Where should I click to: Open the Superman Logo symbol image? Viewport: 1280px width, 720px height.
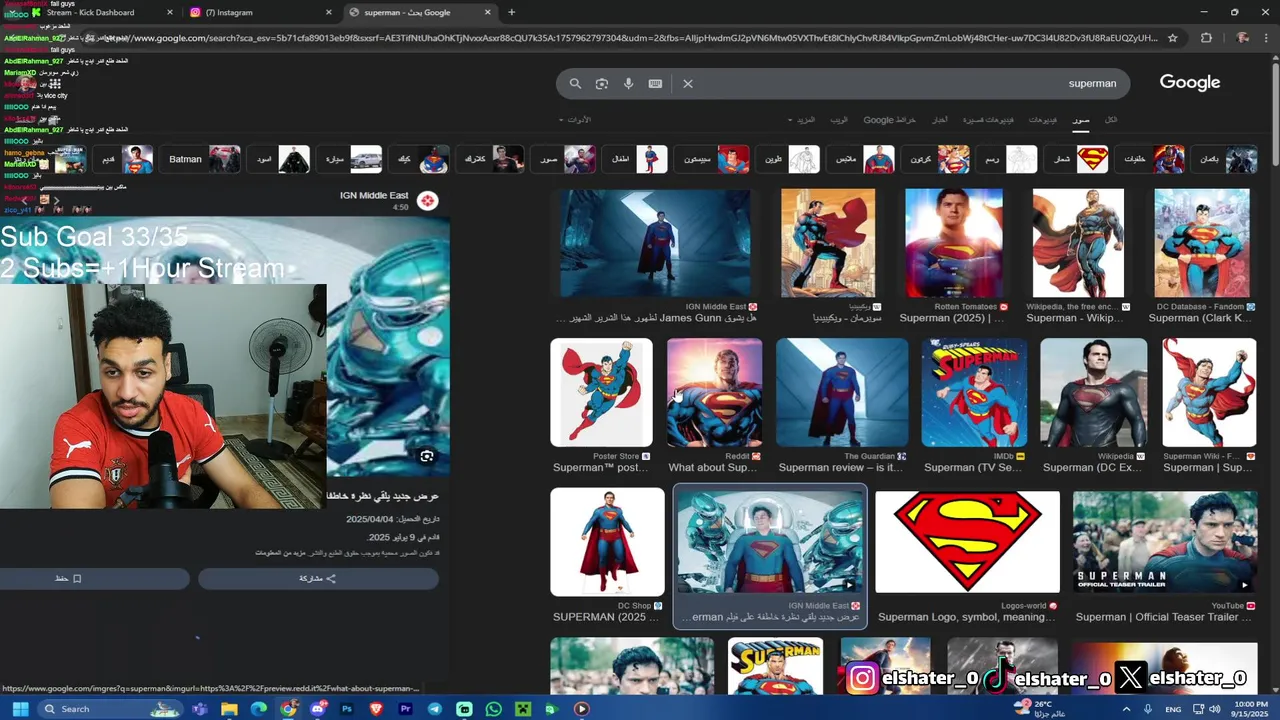click(x=967, y=541)
